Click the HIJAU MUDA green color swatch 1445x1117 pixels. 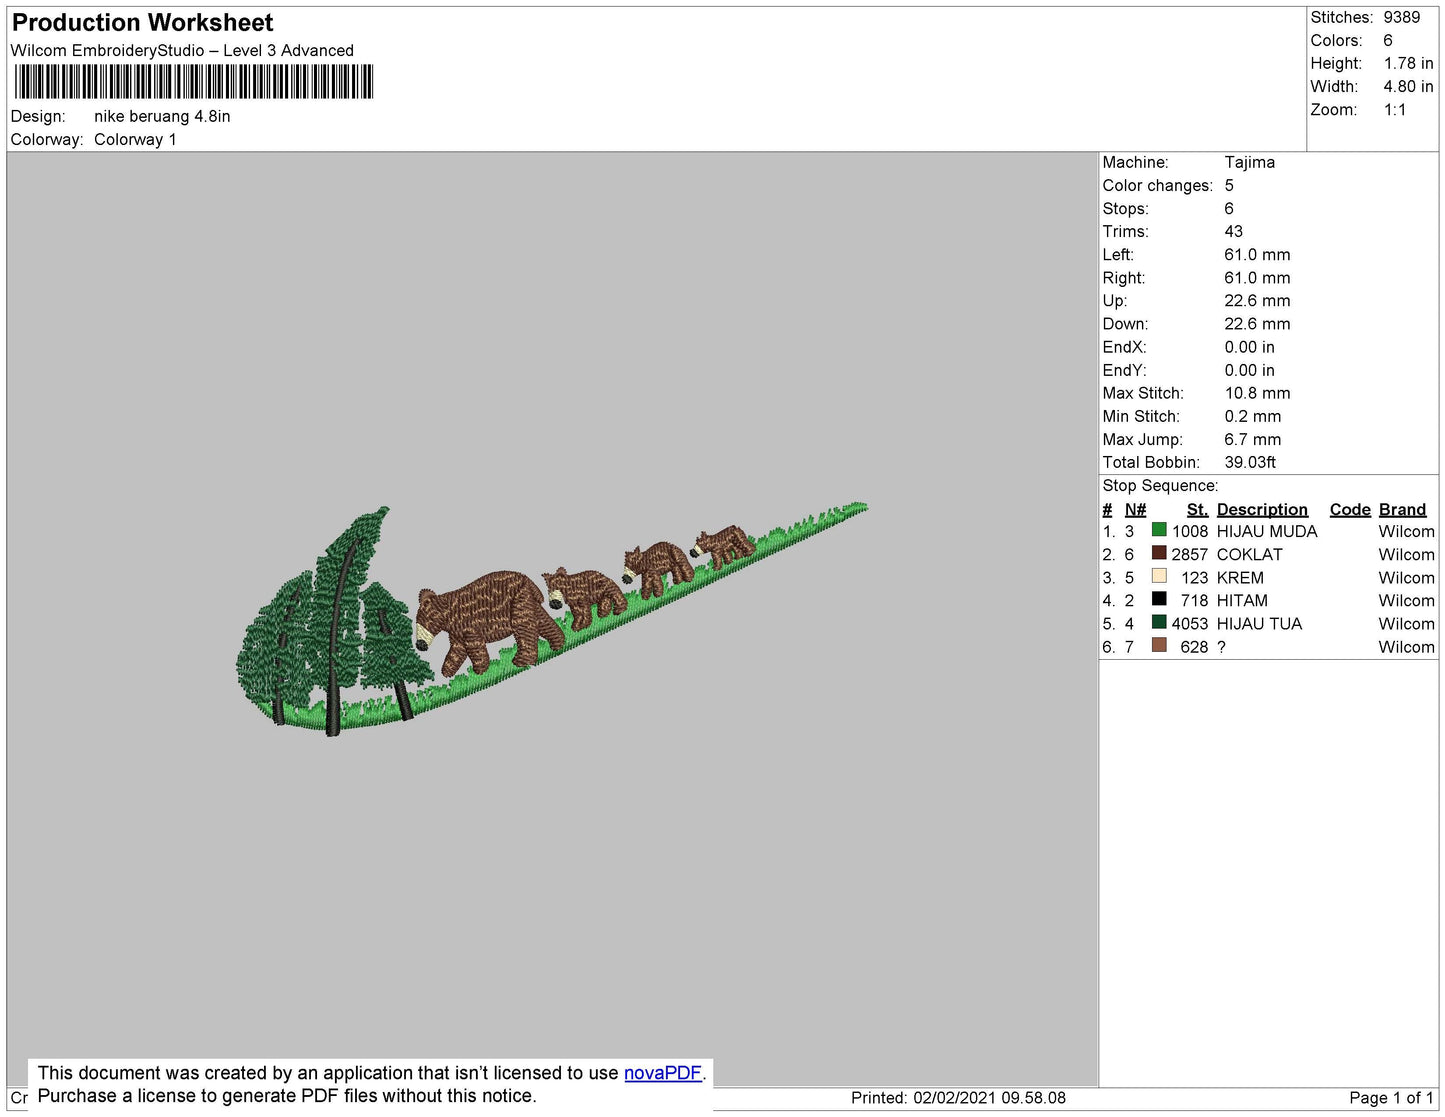point(1159,530)
